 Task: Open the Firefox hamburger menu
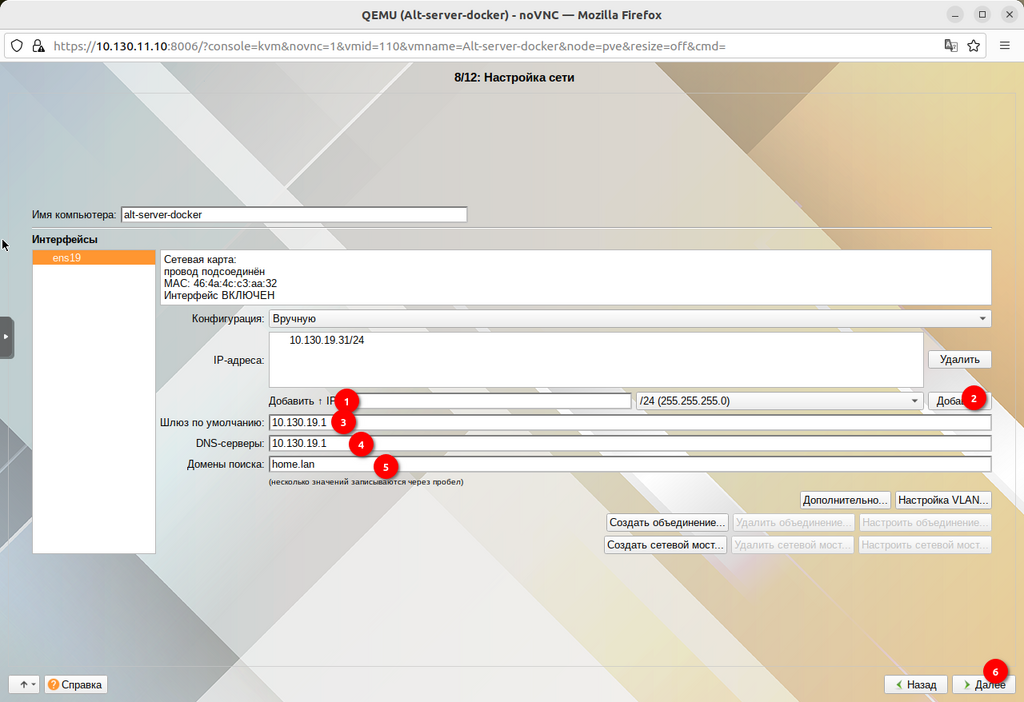coord(1004,46)
